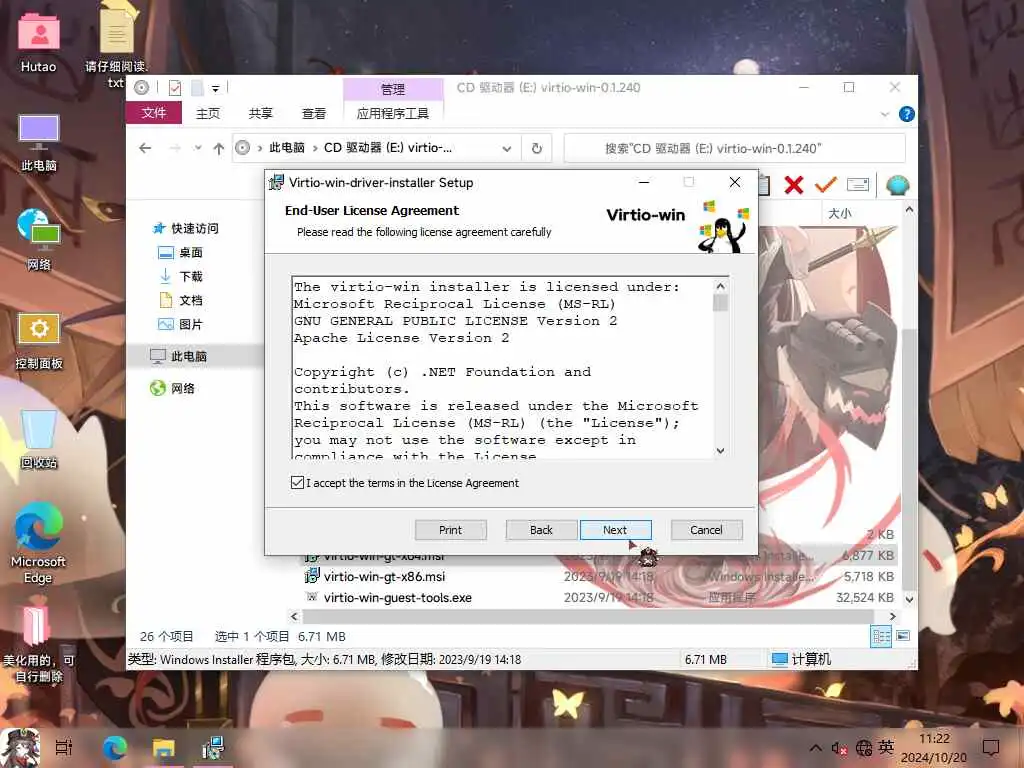The image size is (1024, 768).
Task: Open the Hutao folder on desktop
Action: tap(39, 41)
